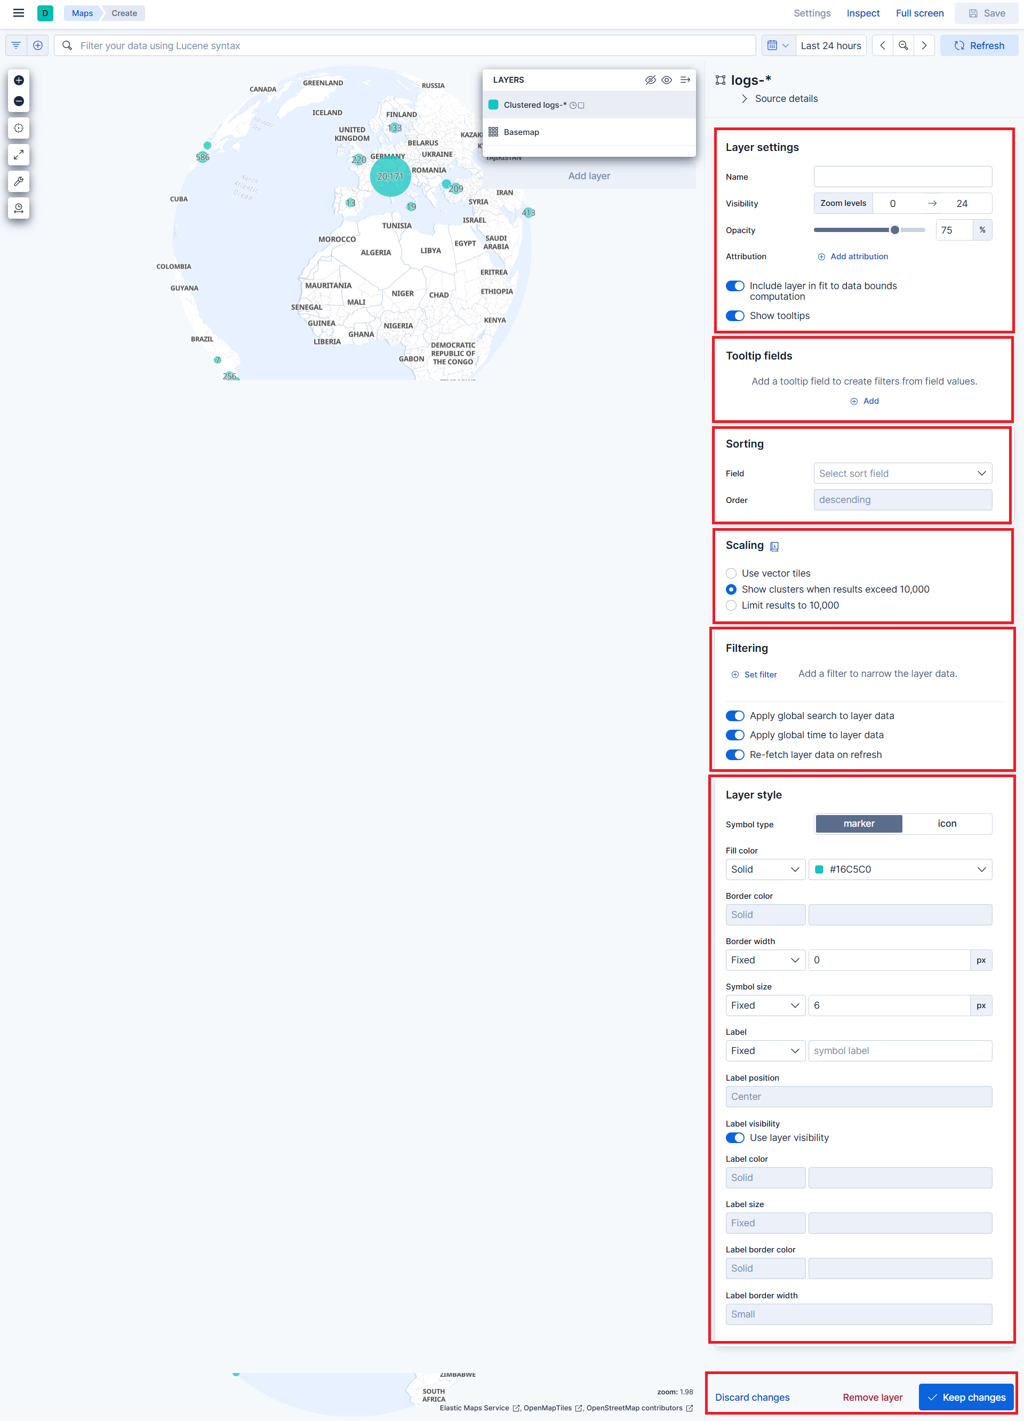Open the map tools wrench icon
The width and height of the screenshot is (1024, 1421).
(19, 182)
